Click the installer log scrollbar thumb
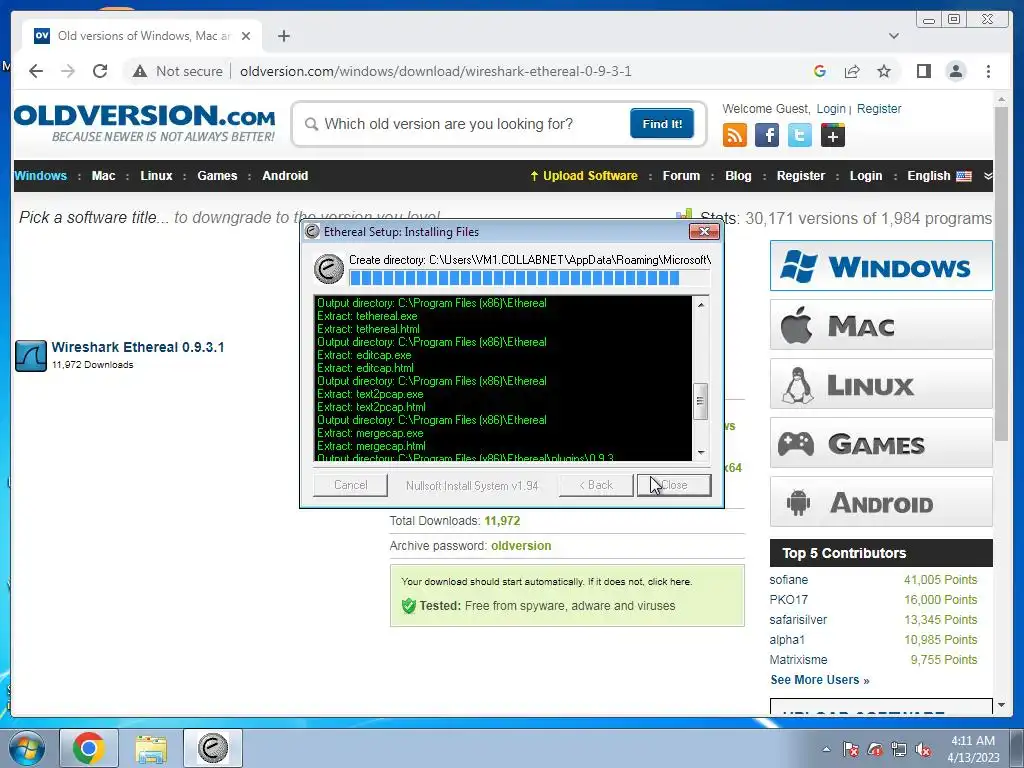Image resolution: width=1024 pixels, height=768 pixels. 701,401
